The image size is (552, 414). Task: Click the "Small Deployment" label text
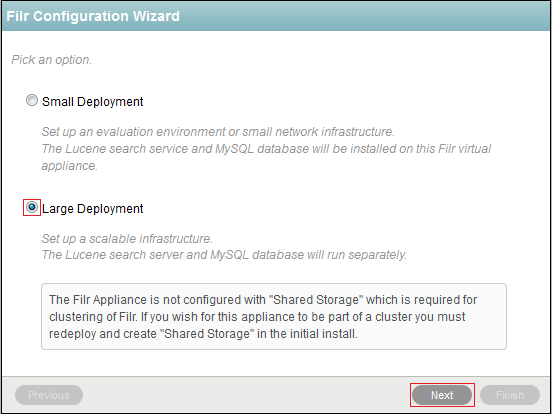pos(93,102)
